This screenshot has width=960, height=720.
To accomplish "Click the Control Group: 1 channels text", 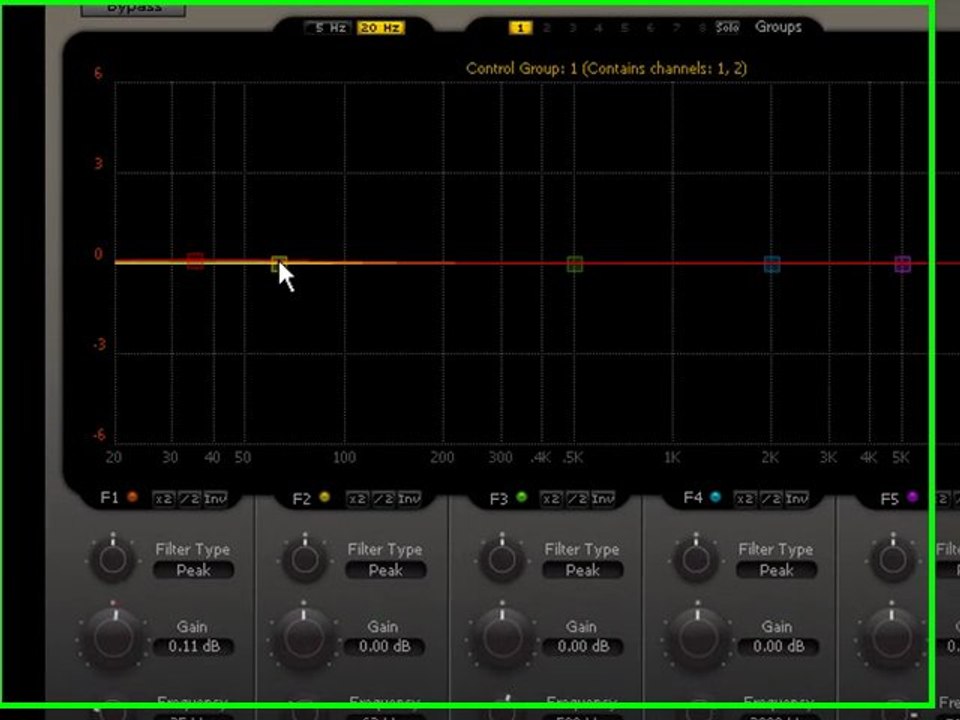I will (x=606, y=69).
